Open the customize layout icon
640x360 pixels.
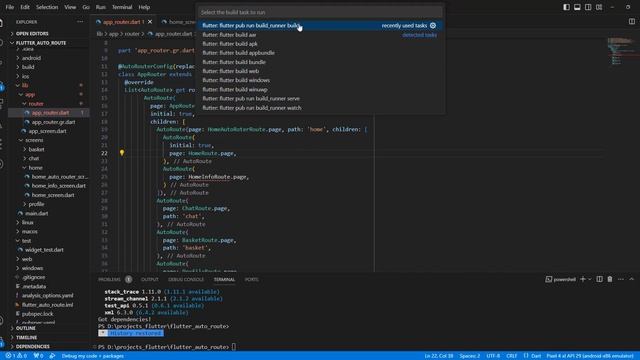(x=599, y=7)
